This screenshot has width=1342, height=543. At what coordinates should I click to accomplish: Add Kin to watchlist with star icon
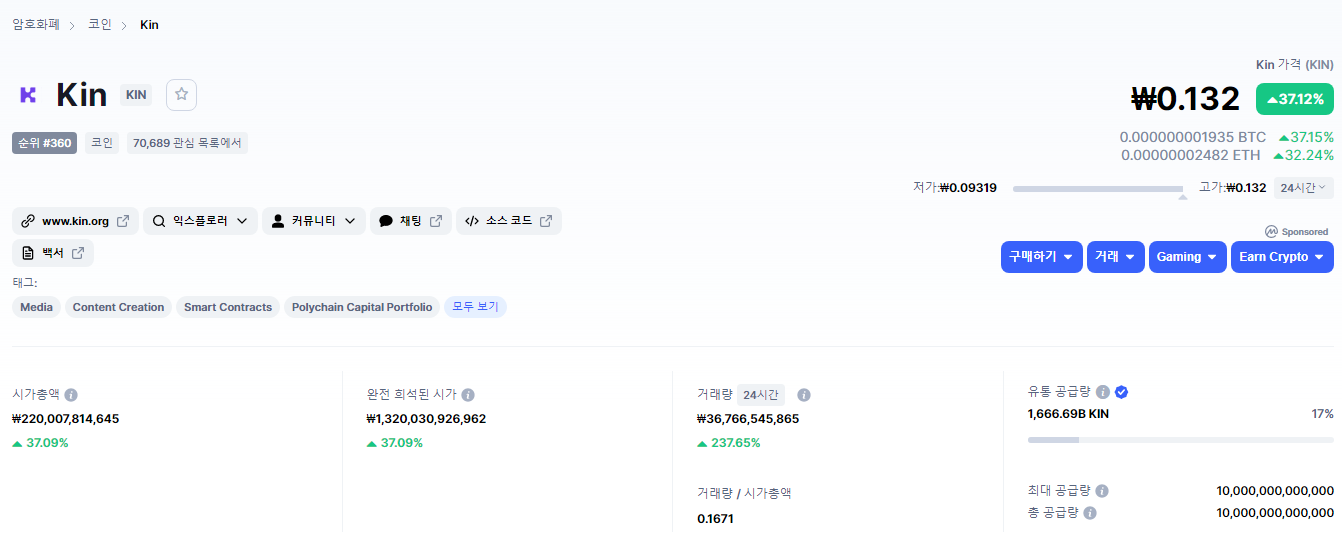pos(181,94)
